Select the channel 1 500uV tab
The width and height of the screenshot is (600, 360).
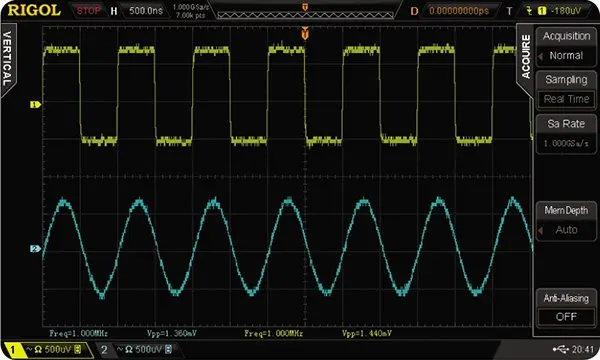48,349
